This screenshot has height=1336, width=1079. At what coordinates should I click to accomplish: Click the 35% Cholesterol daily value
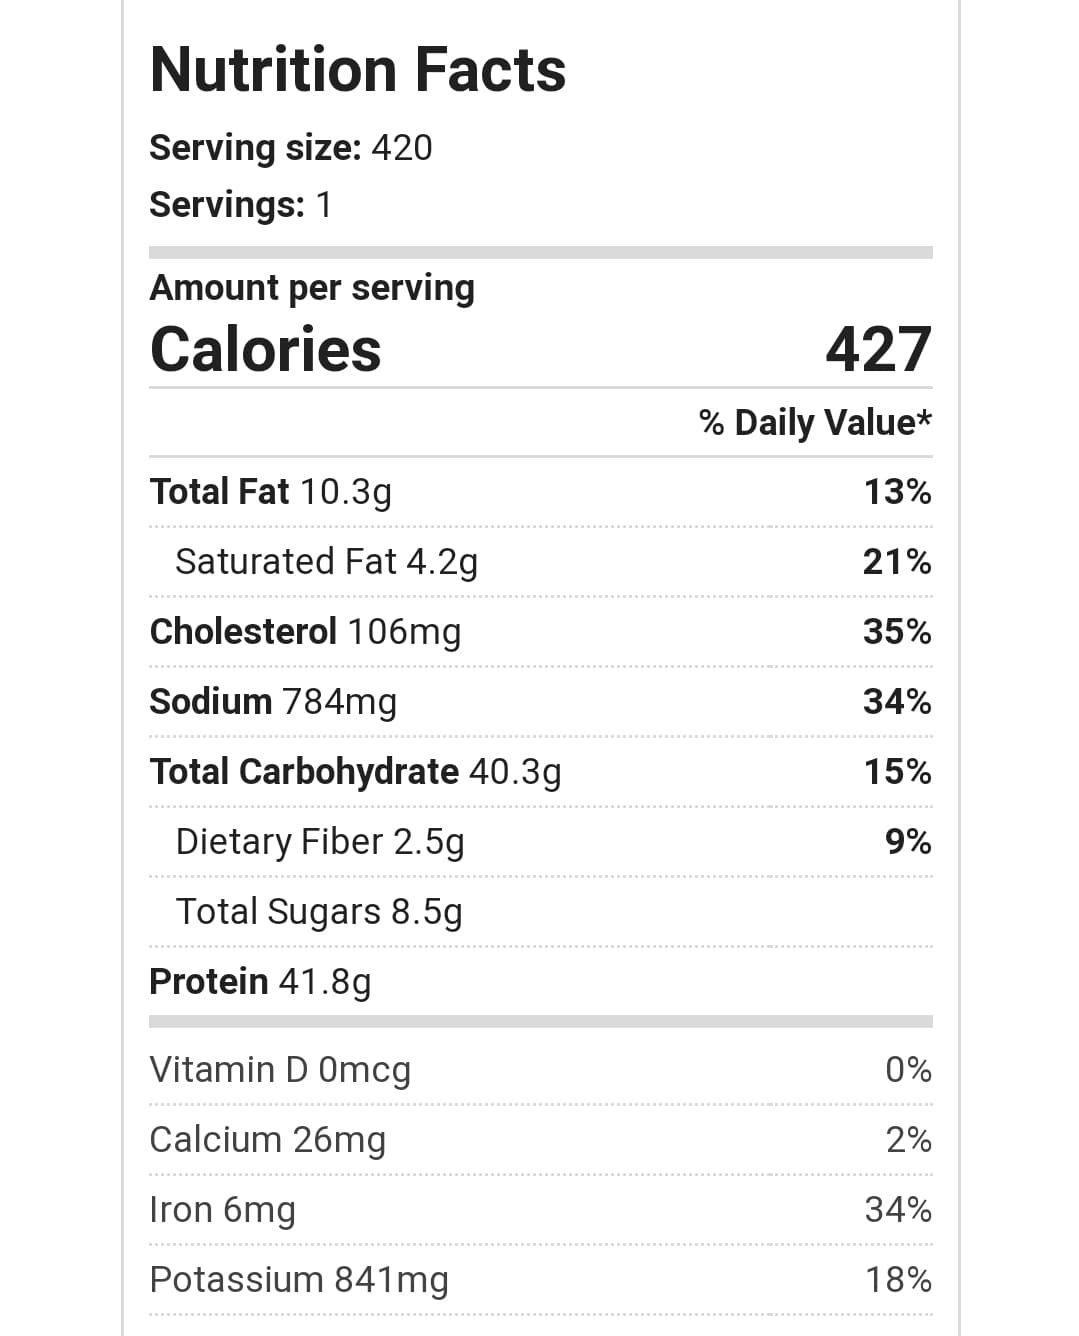[x=897, y=632]
